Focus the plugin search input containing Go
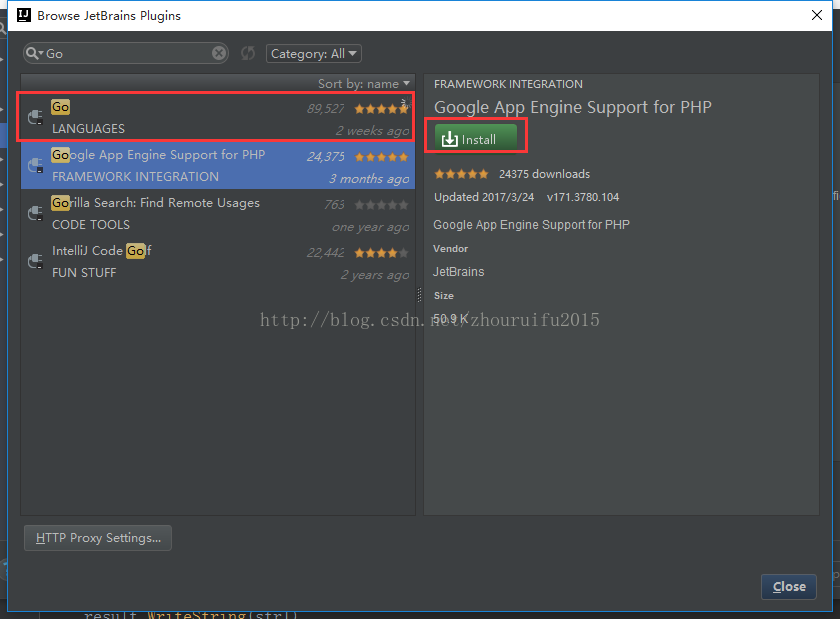This screenshot has width=840, height=619. 128,54
